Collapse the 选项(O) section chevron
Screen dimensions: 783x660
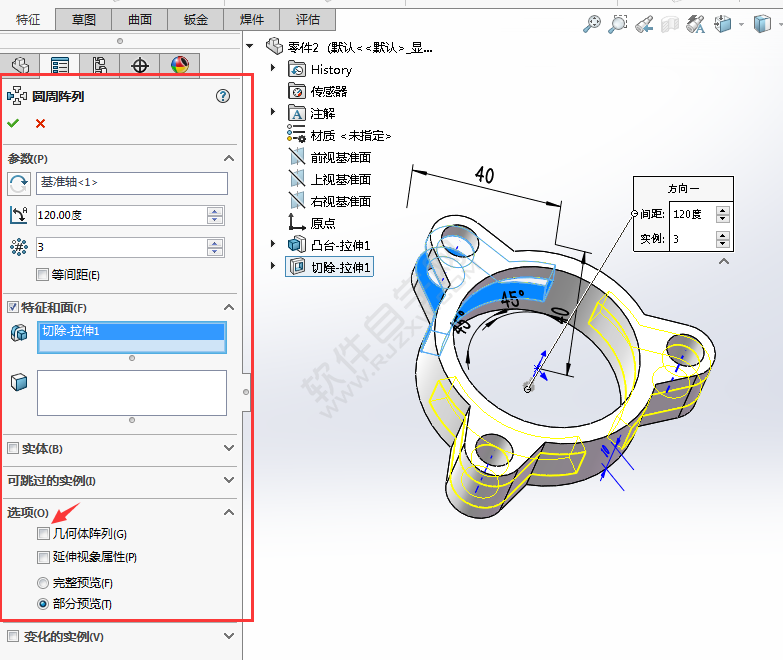point(229,512)
